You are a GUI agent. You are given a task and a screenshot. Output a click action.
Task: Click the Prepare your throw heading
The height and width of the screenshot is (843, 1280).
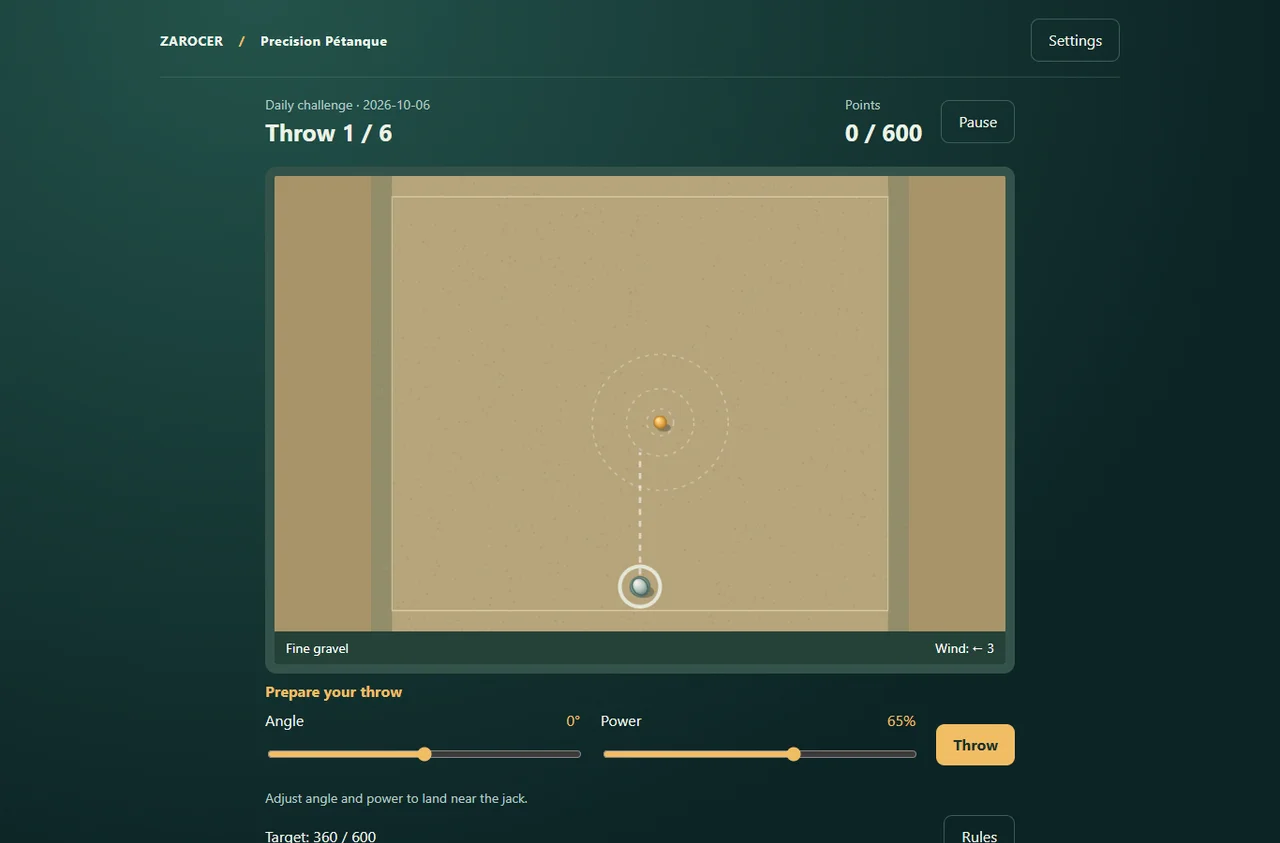[x=334, y=692]
